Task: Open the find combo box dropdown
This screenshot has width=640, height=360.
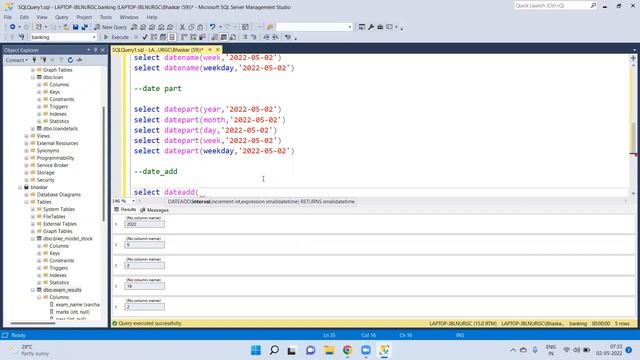Action: coord(350,27)
